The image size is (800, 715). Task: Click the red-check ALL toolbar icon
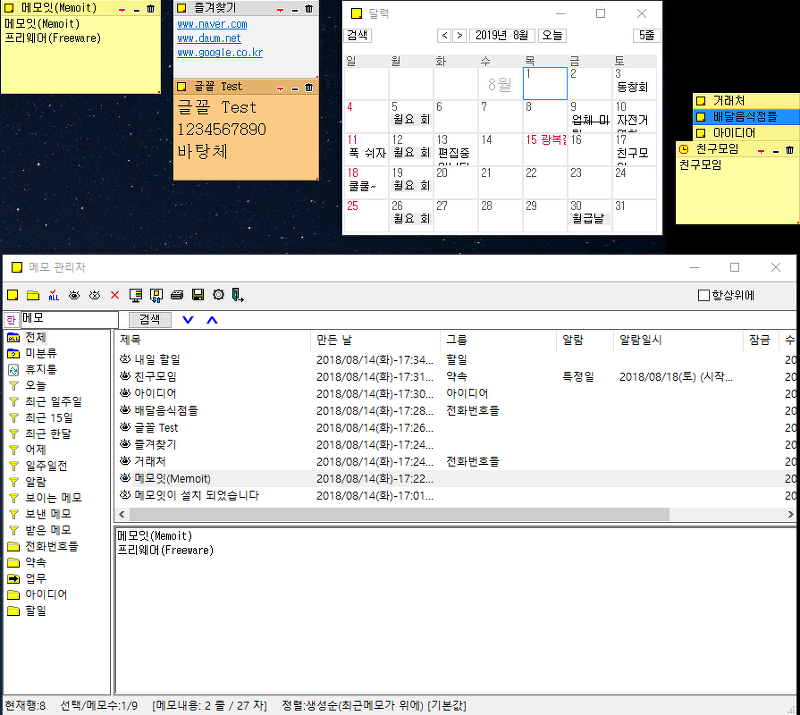[x=54, y=295]
